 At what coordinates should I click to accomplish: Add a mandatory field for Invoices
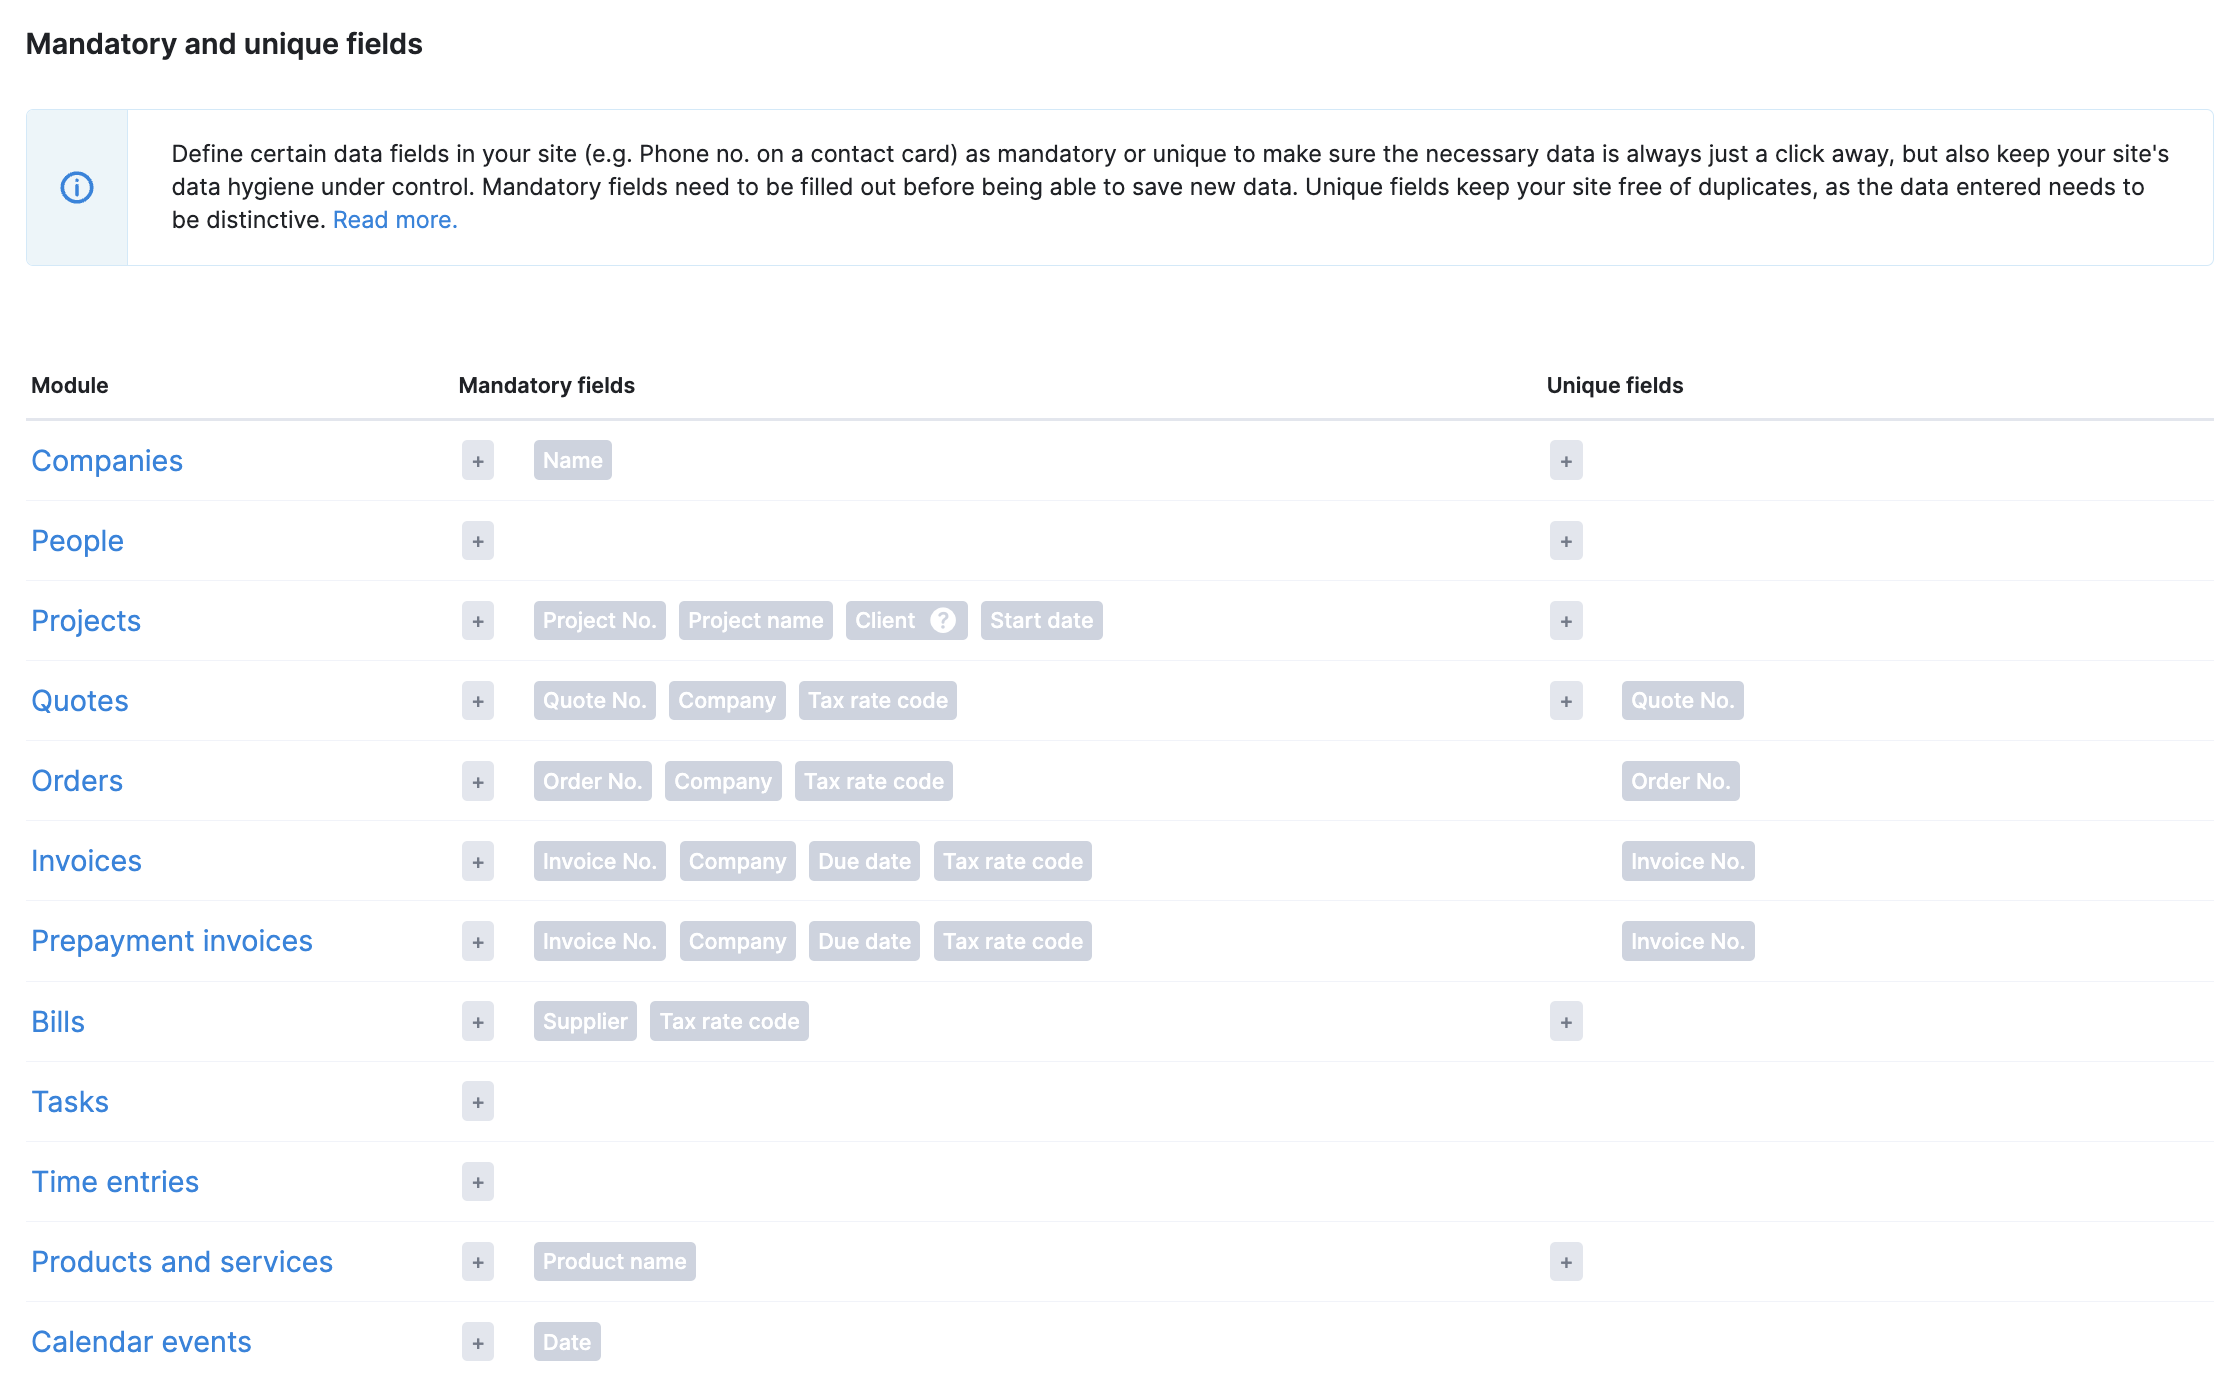(478, 861)
